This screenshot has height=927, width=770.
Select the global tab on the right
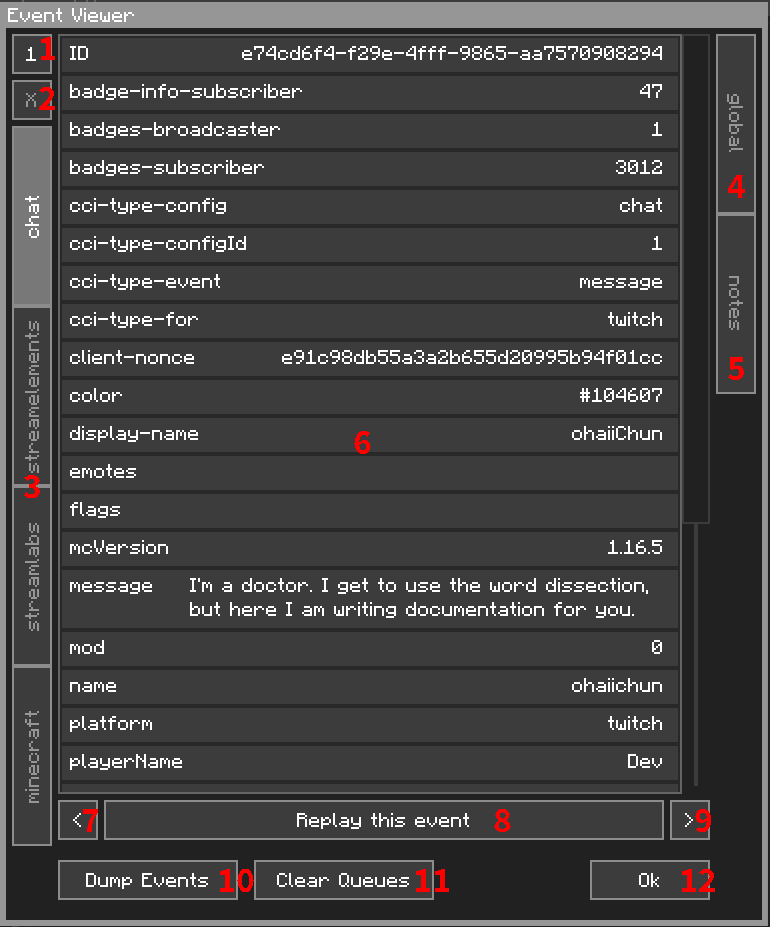tap(736, 123)
